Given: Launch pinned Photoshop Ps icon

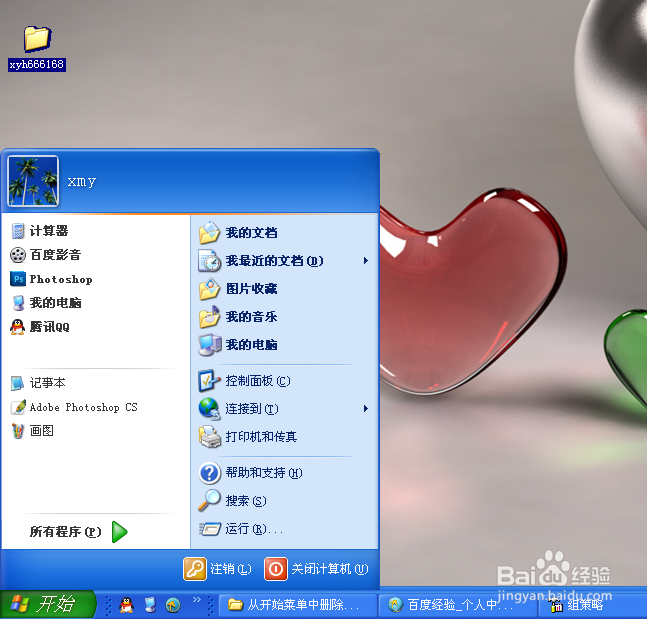Looking at the screenshot, I should pyautogui.click(x=18, y=279).
